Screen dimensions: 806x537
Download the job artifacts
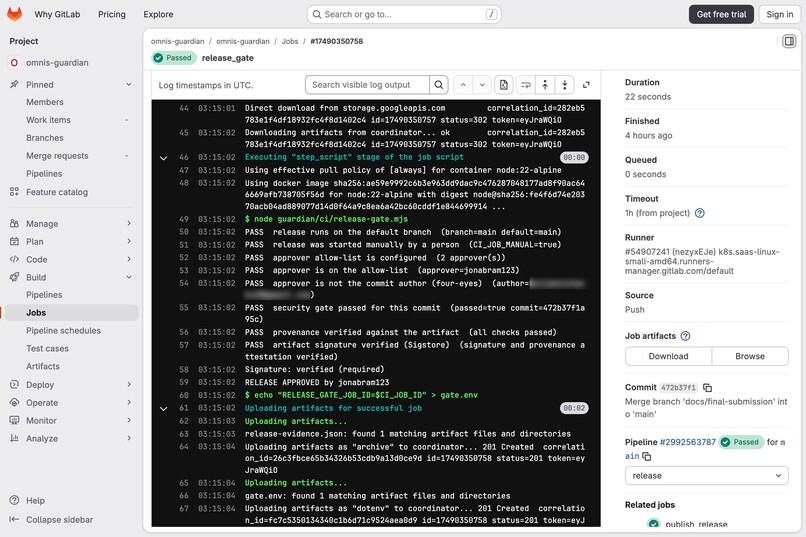coord(668,356)
